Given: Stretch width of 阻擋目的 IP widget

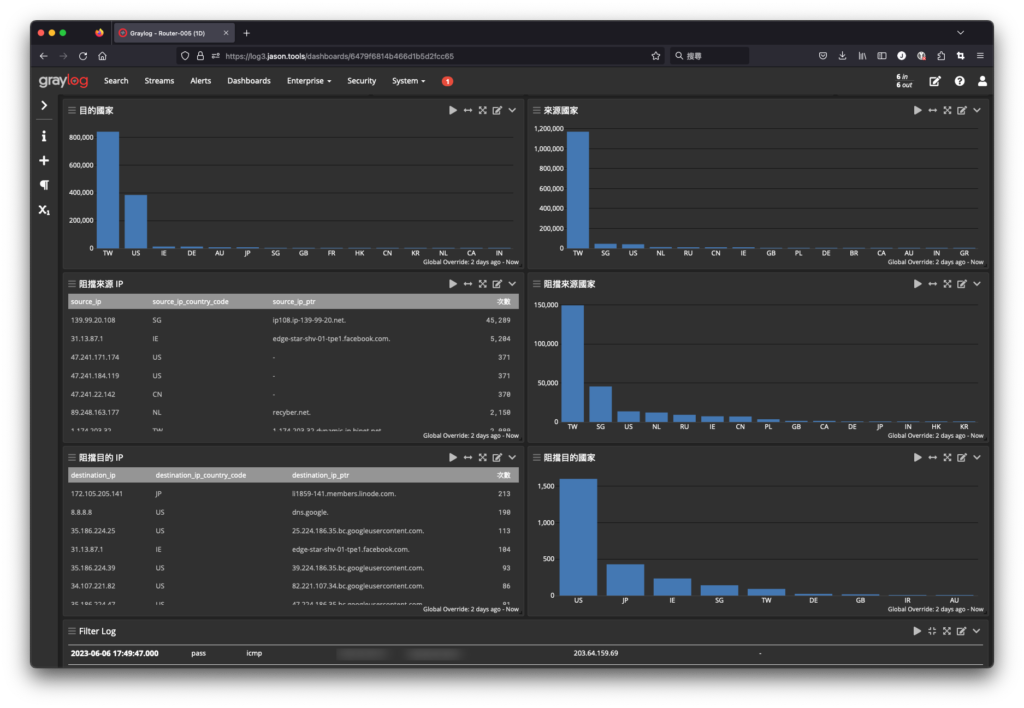Looking at the screenshot, I should click(468, 458).
